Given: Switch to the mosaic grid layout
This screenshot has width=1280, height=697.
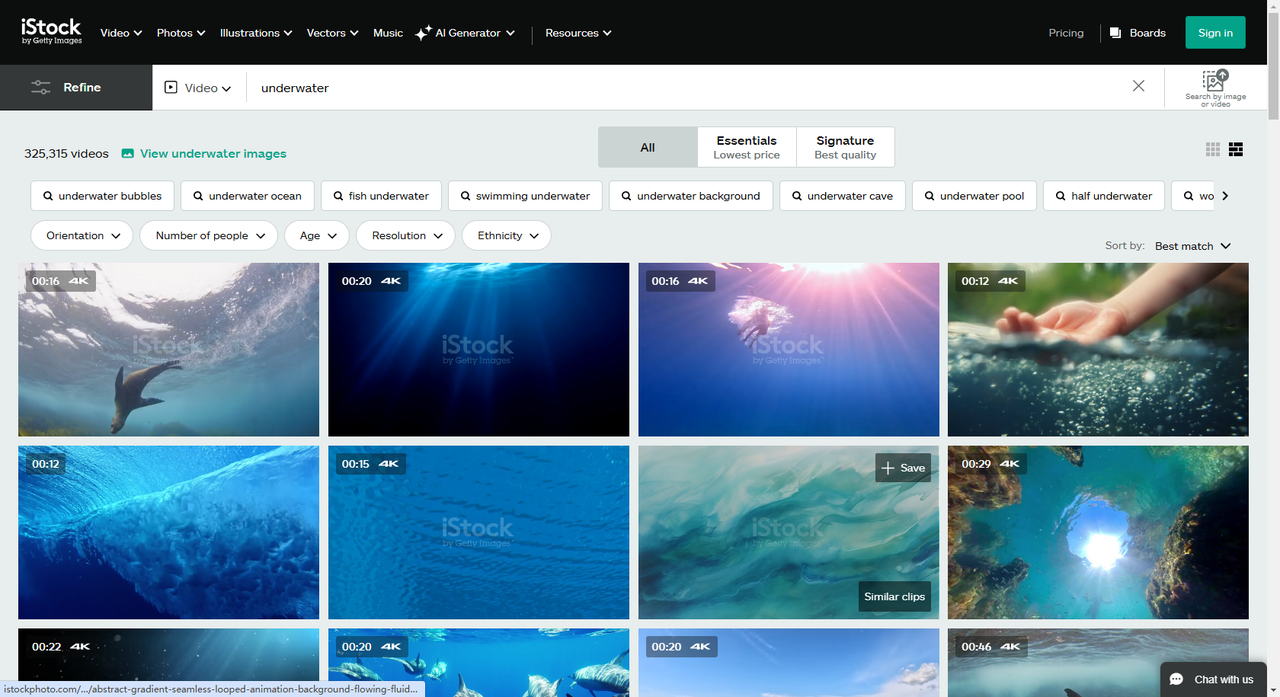Looking at the screenshot, I should click(1236, 149).
